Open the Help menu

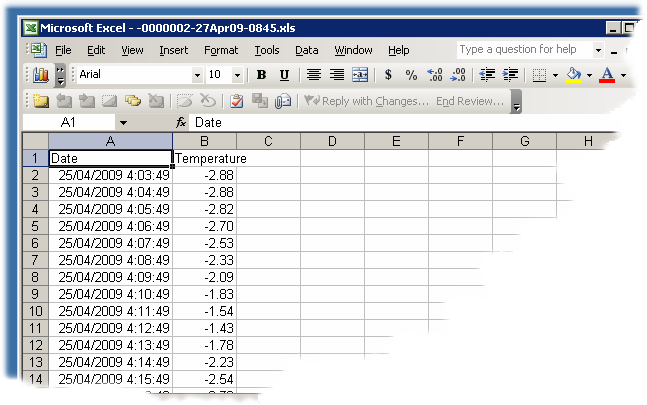[399, 50]
